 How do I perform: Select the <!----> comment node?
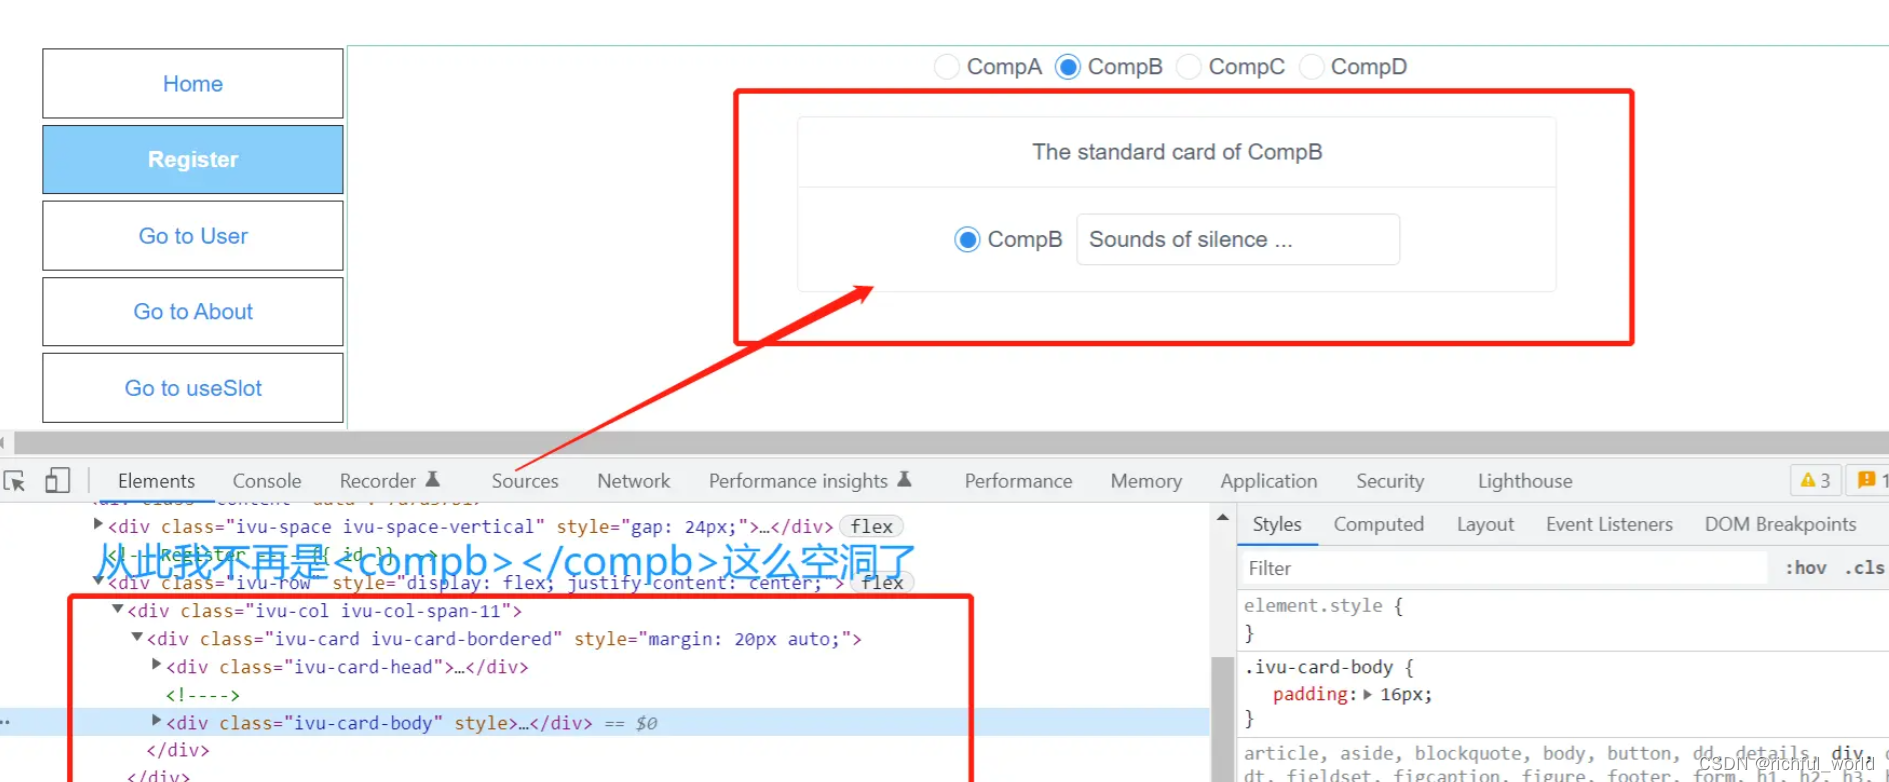pos(203,695)
